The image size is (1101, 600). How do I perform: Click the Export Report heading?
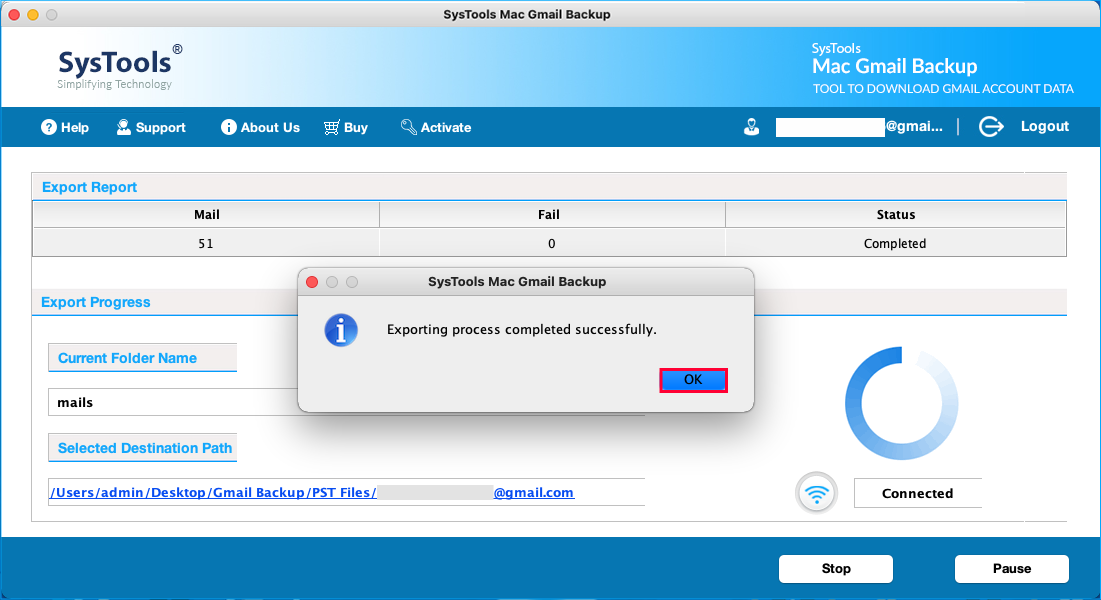point(89,187)
